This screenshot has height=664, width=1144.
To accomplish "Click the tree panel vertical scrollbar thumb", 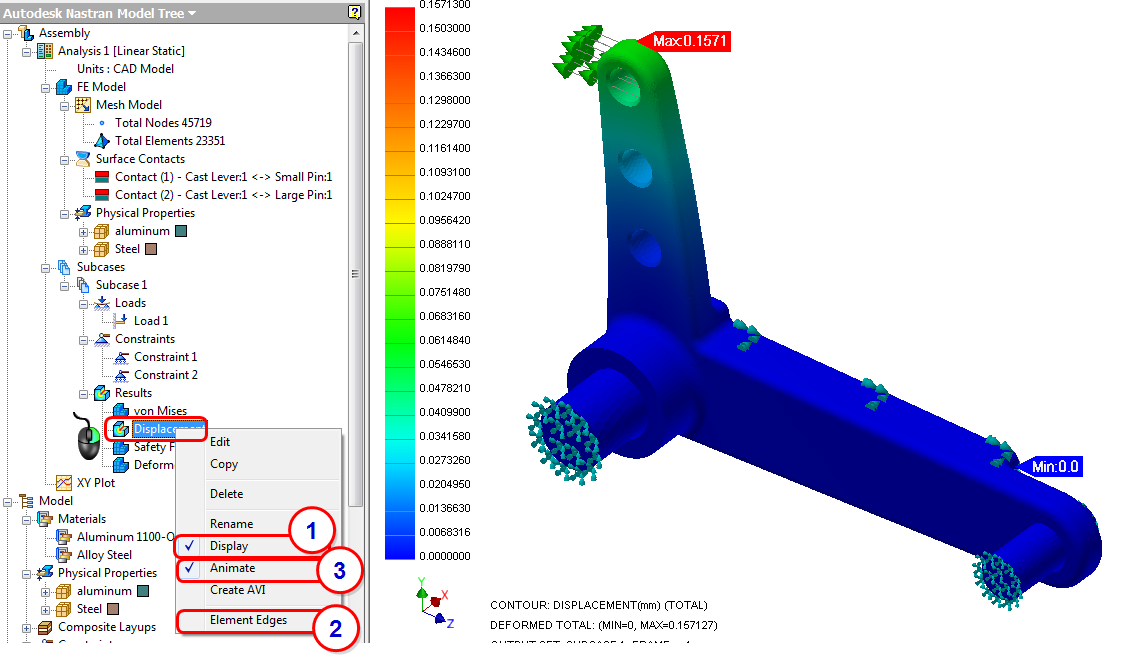I will click(355, 274).
